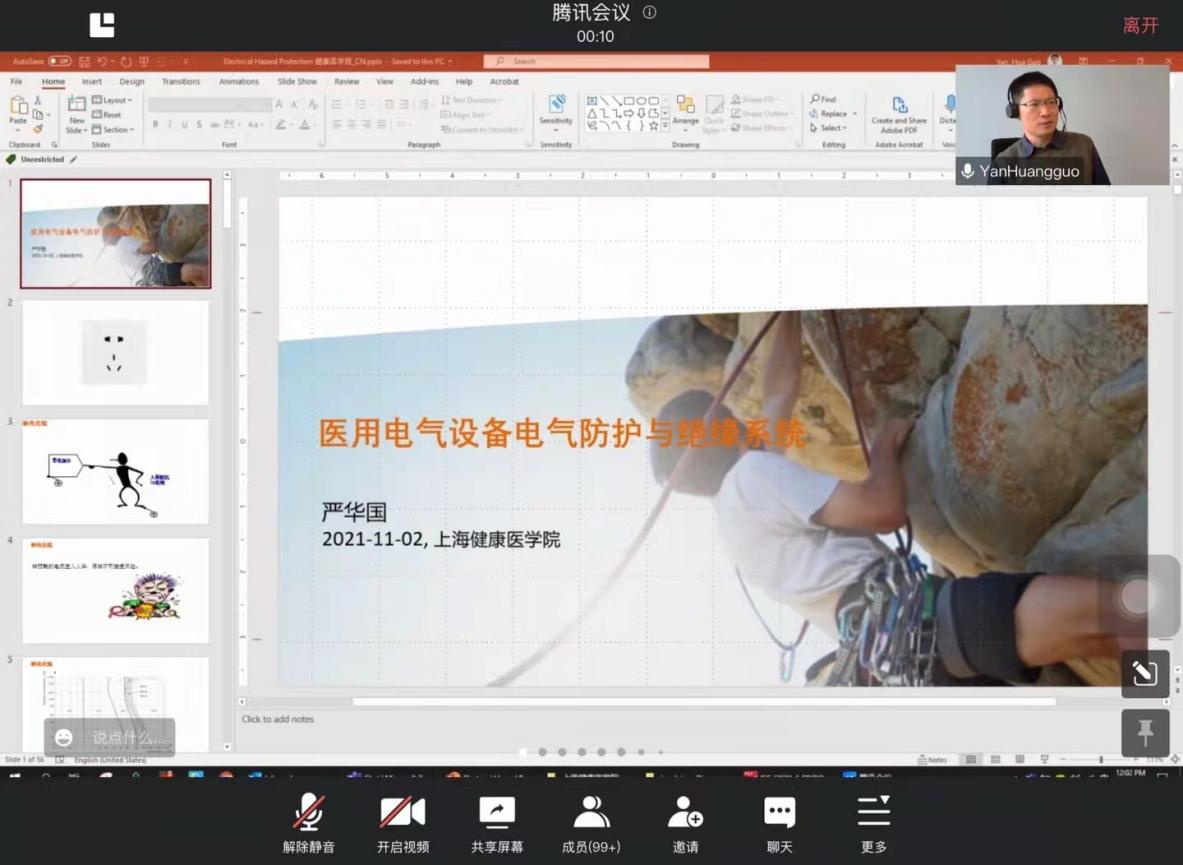This screenshot has height=865, width=1183.
Task: Switch to the Transitions ribbon tab
Action: click(181, 82)
